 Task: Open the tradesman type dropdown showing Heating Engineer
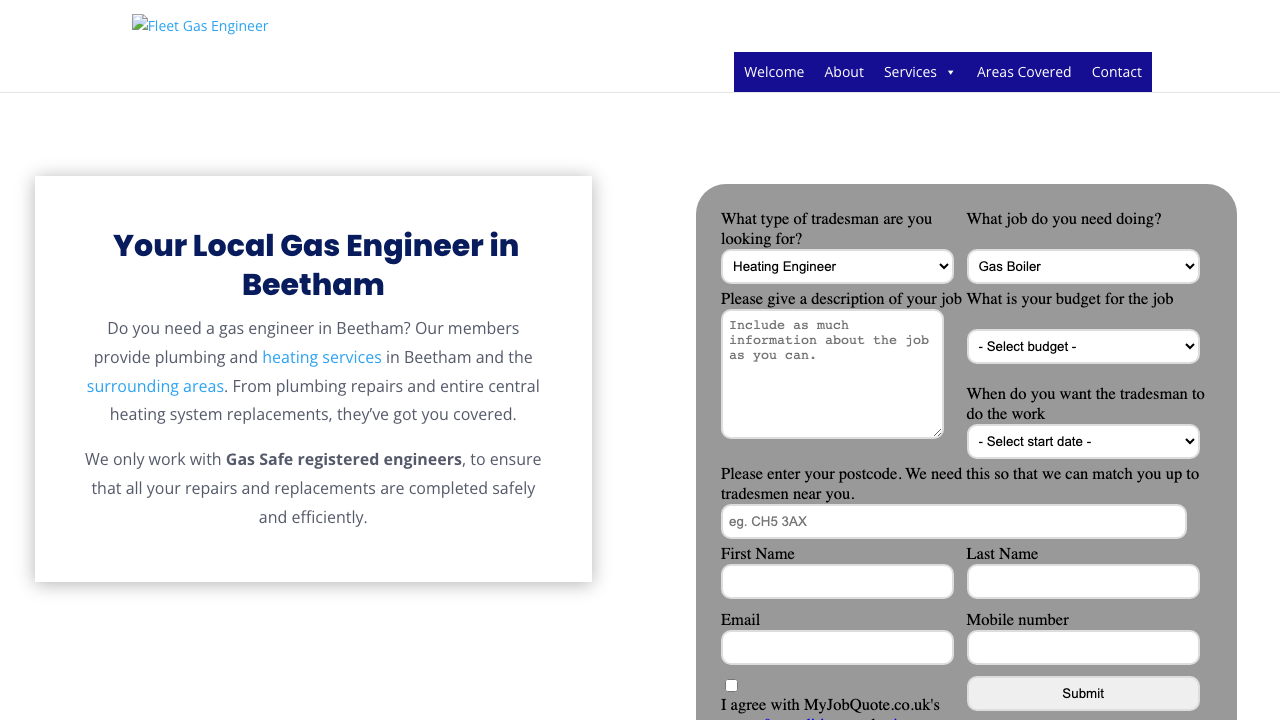(x=836, y=266)
